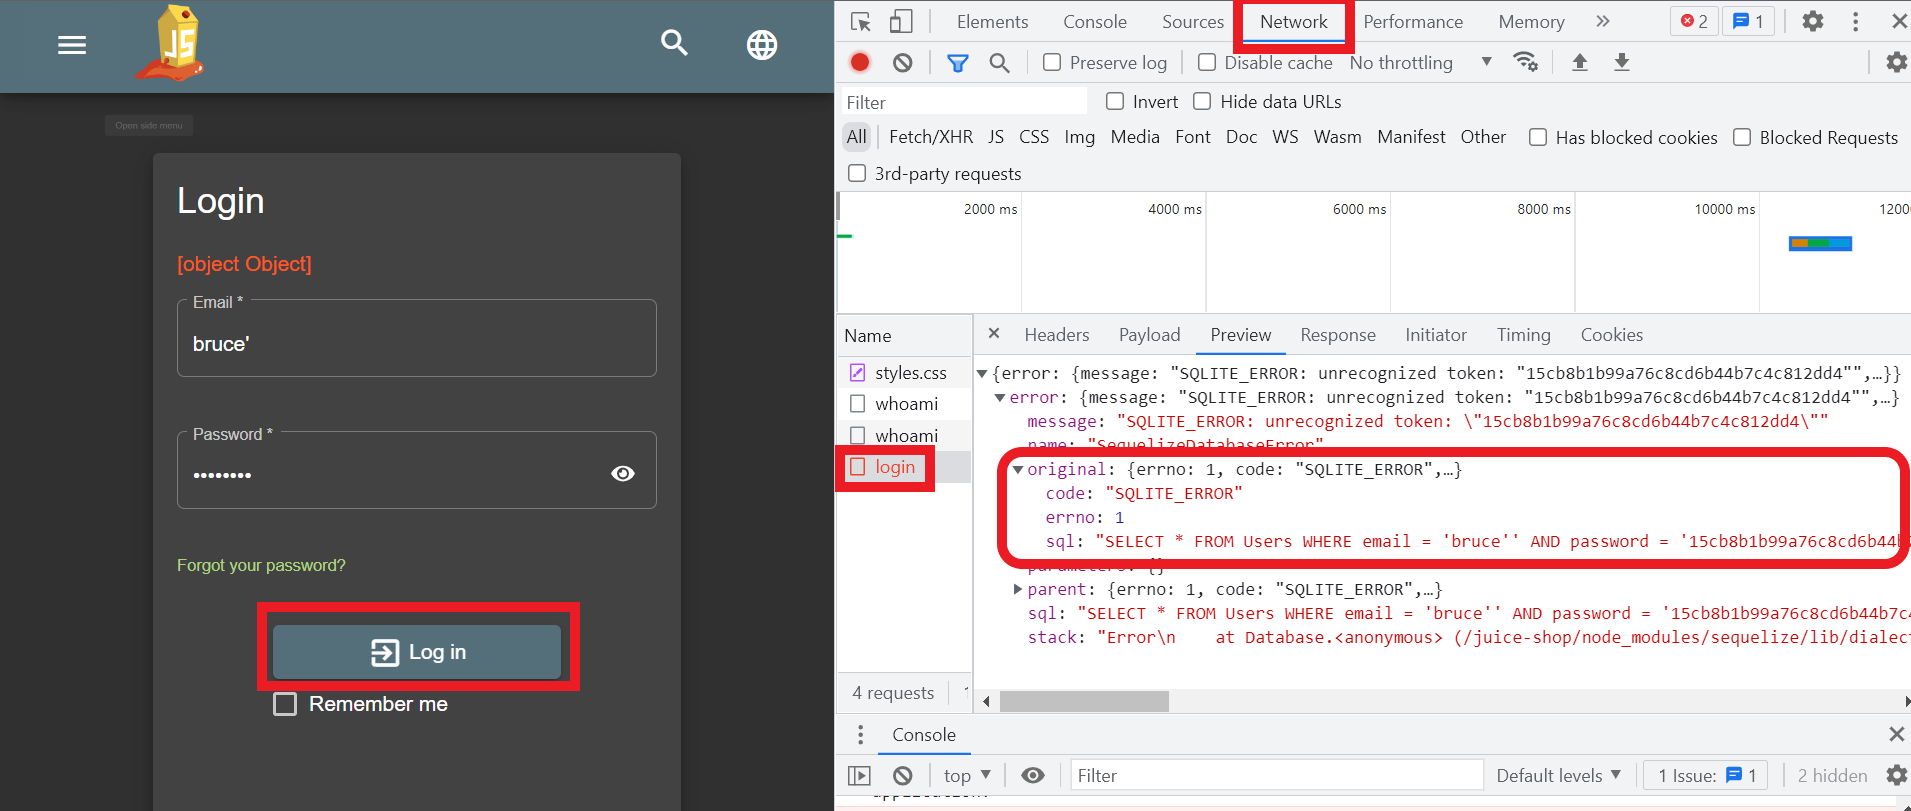Open No throttling dropdown
The width and height of the screenshot is (1911, 811).
point(1420,62)
